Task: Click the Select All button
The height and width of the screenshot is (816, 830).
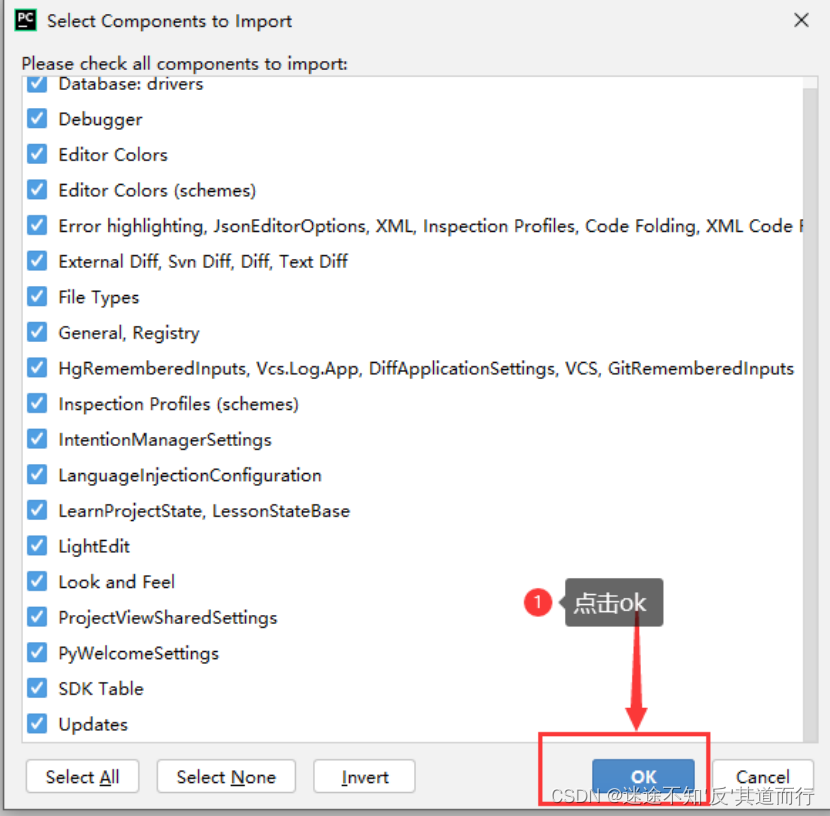Action: [83, 776]
